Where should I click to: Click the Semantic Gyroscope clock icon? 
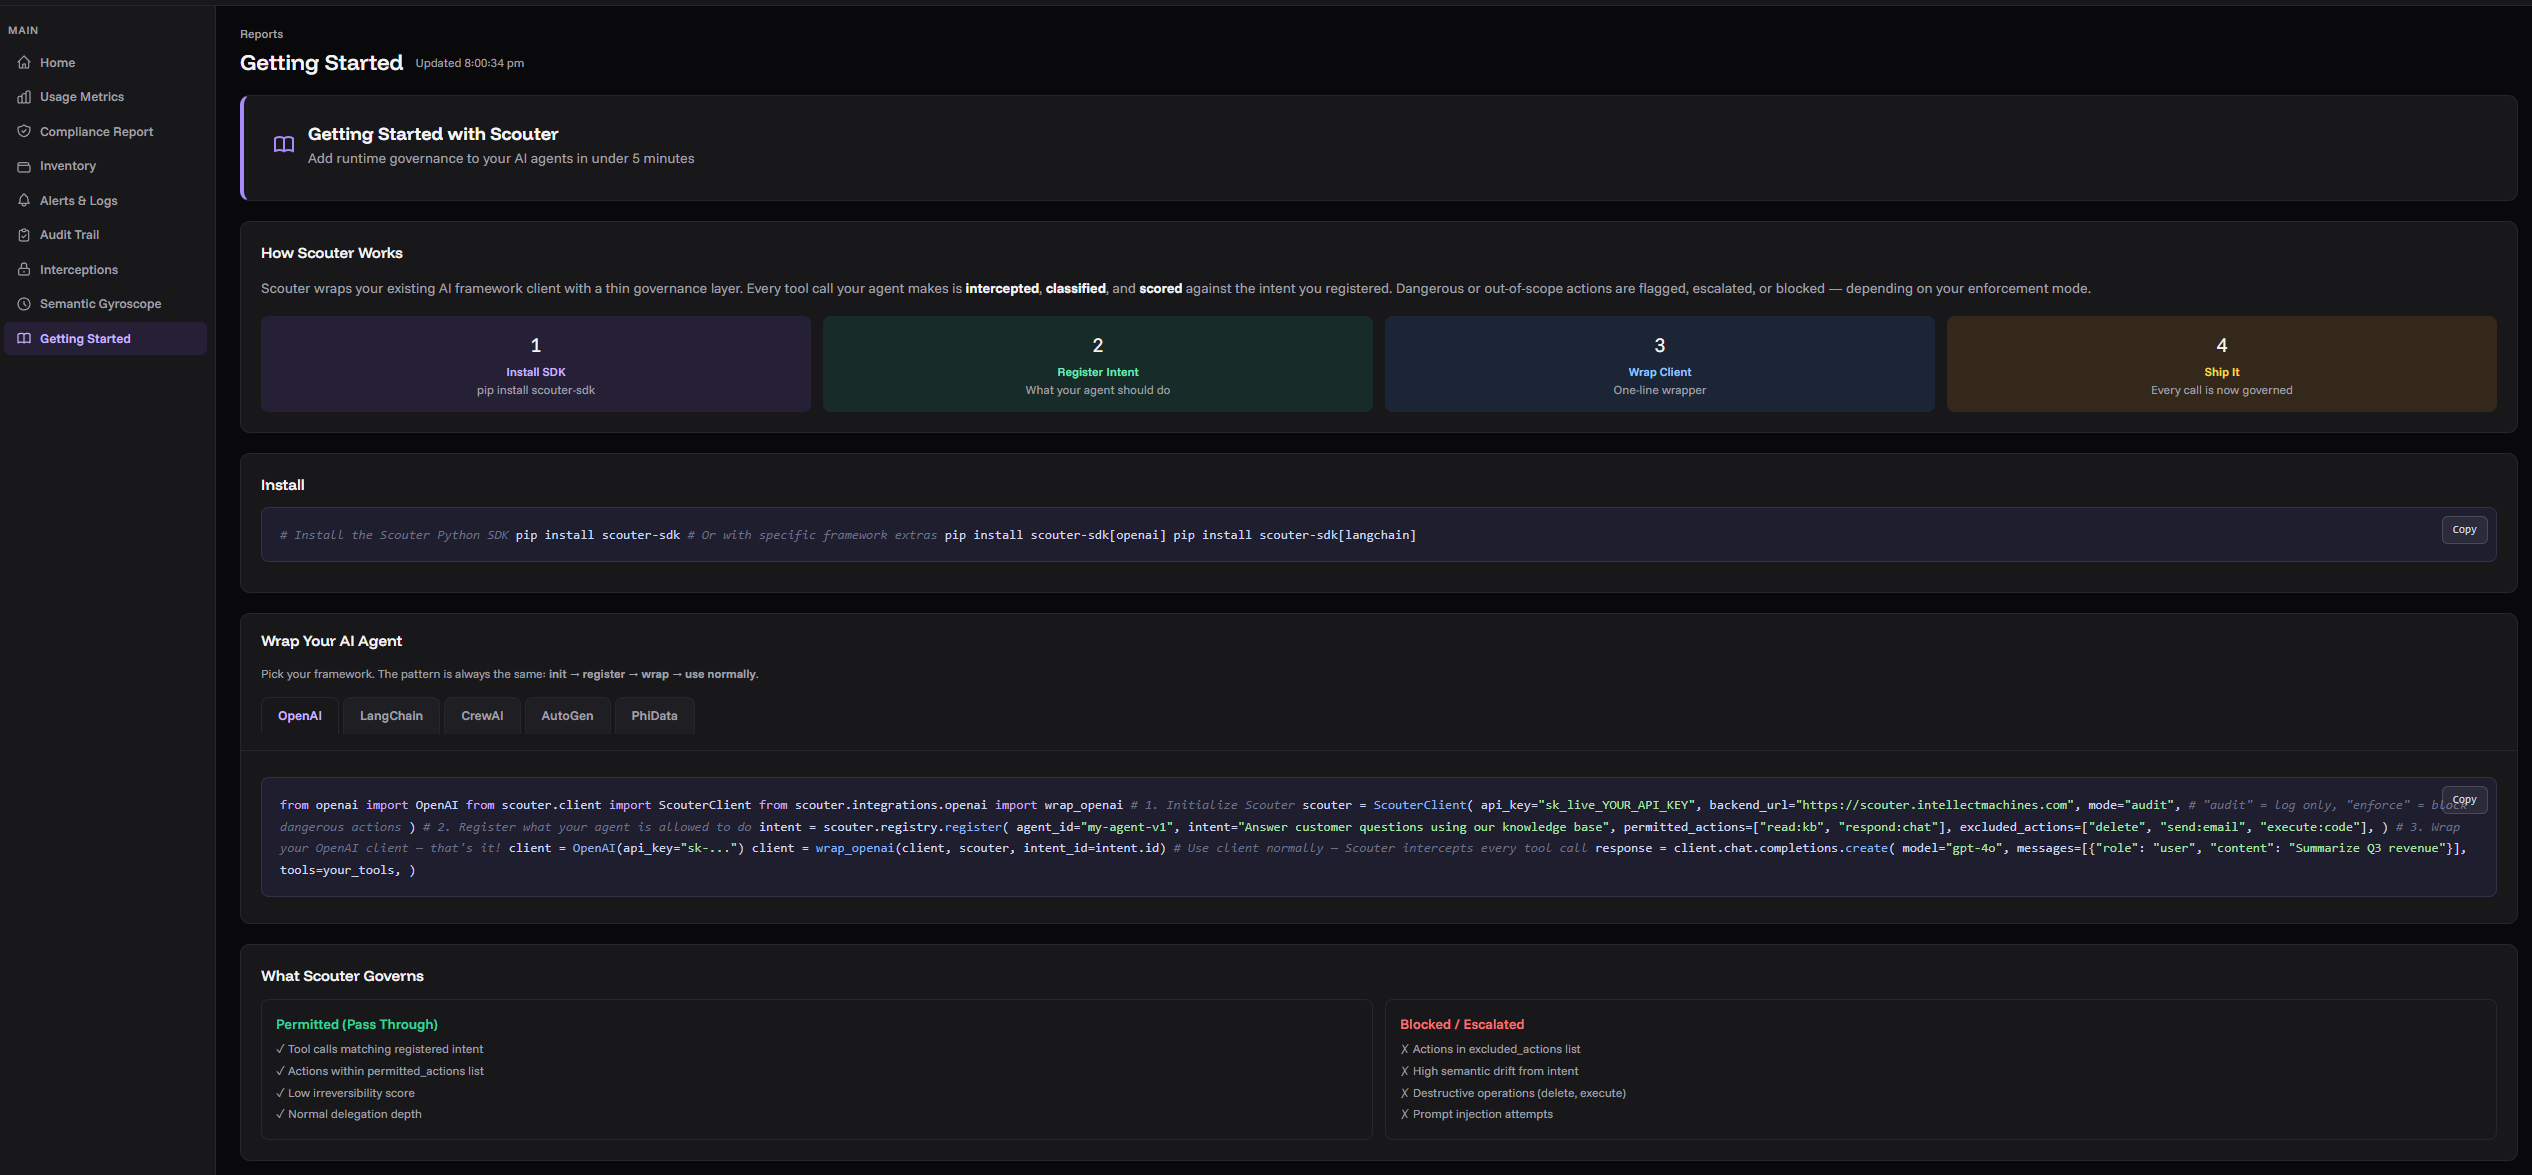24,304
